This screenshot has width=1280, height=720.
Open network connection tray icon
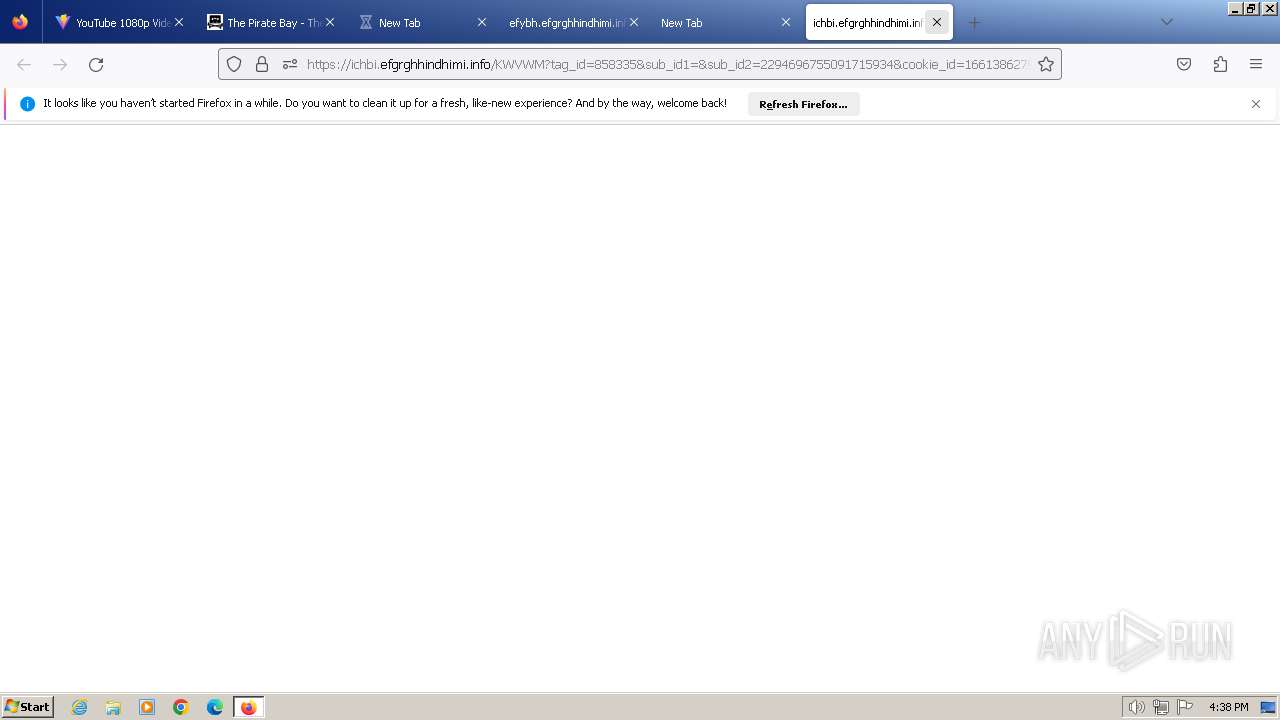1161,707
